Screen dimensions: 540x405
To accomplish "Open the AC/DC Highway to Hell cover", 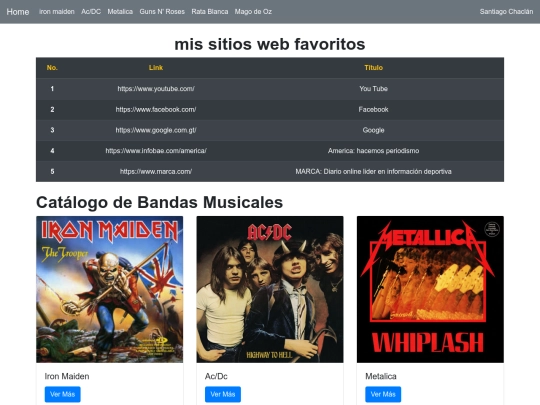I will click(x=270, y=289).
